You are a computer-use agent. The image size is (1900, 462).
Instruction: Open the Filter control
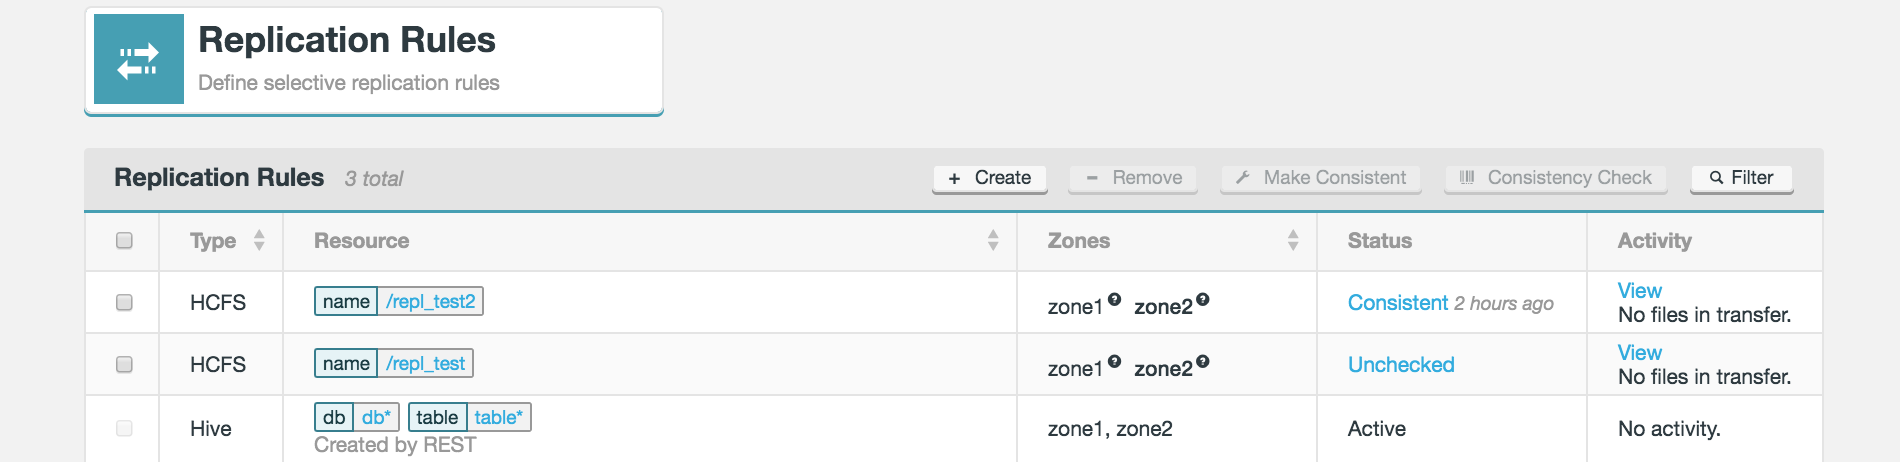coord(1741,178)
